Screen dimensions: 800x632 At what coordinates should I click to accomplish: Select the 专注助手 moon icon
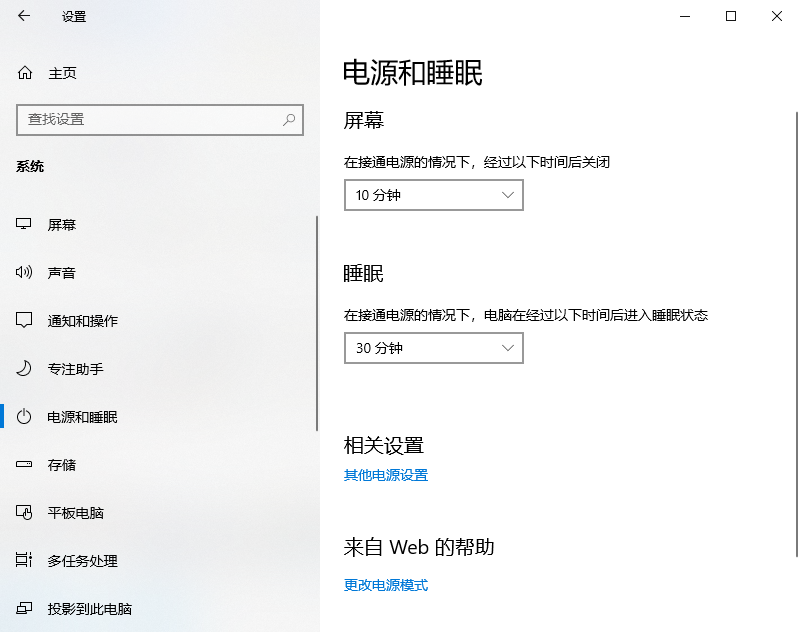pos(23,368)
